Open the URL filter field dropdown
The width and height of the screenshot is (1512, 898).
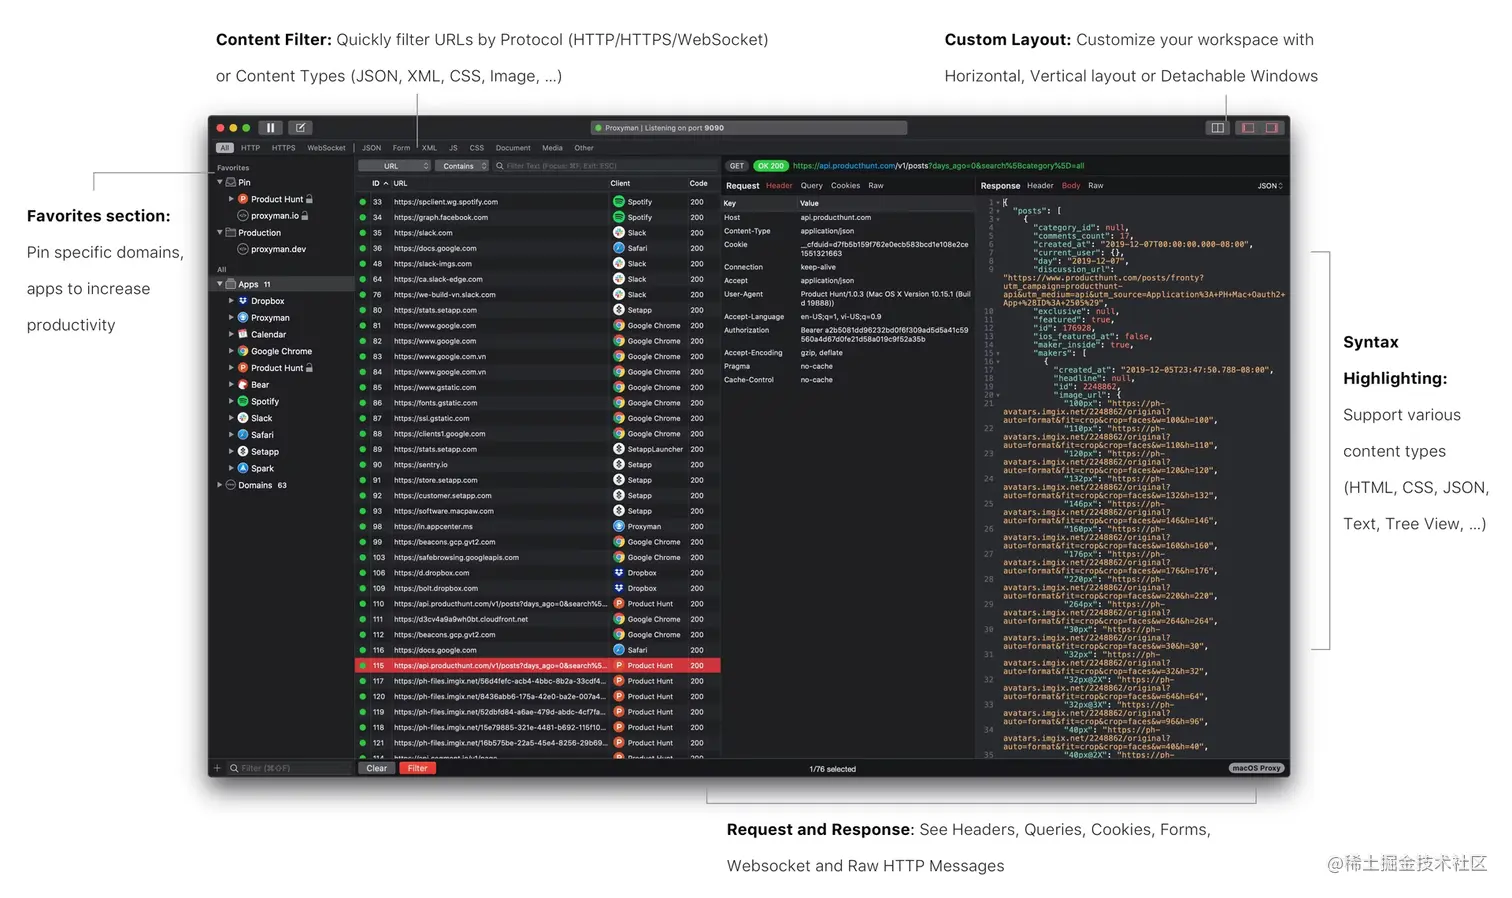(394, 166)
